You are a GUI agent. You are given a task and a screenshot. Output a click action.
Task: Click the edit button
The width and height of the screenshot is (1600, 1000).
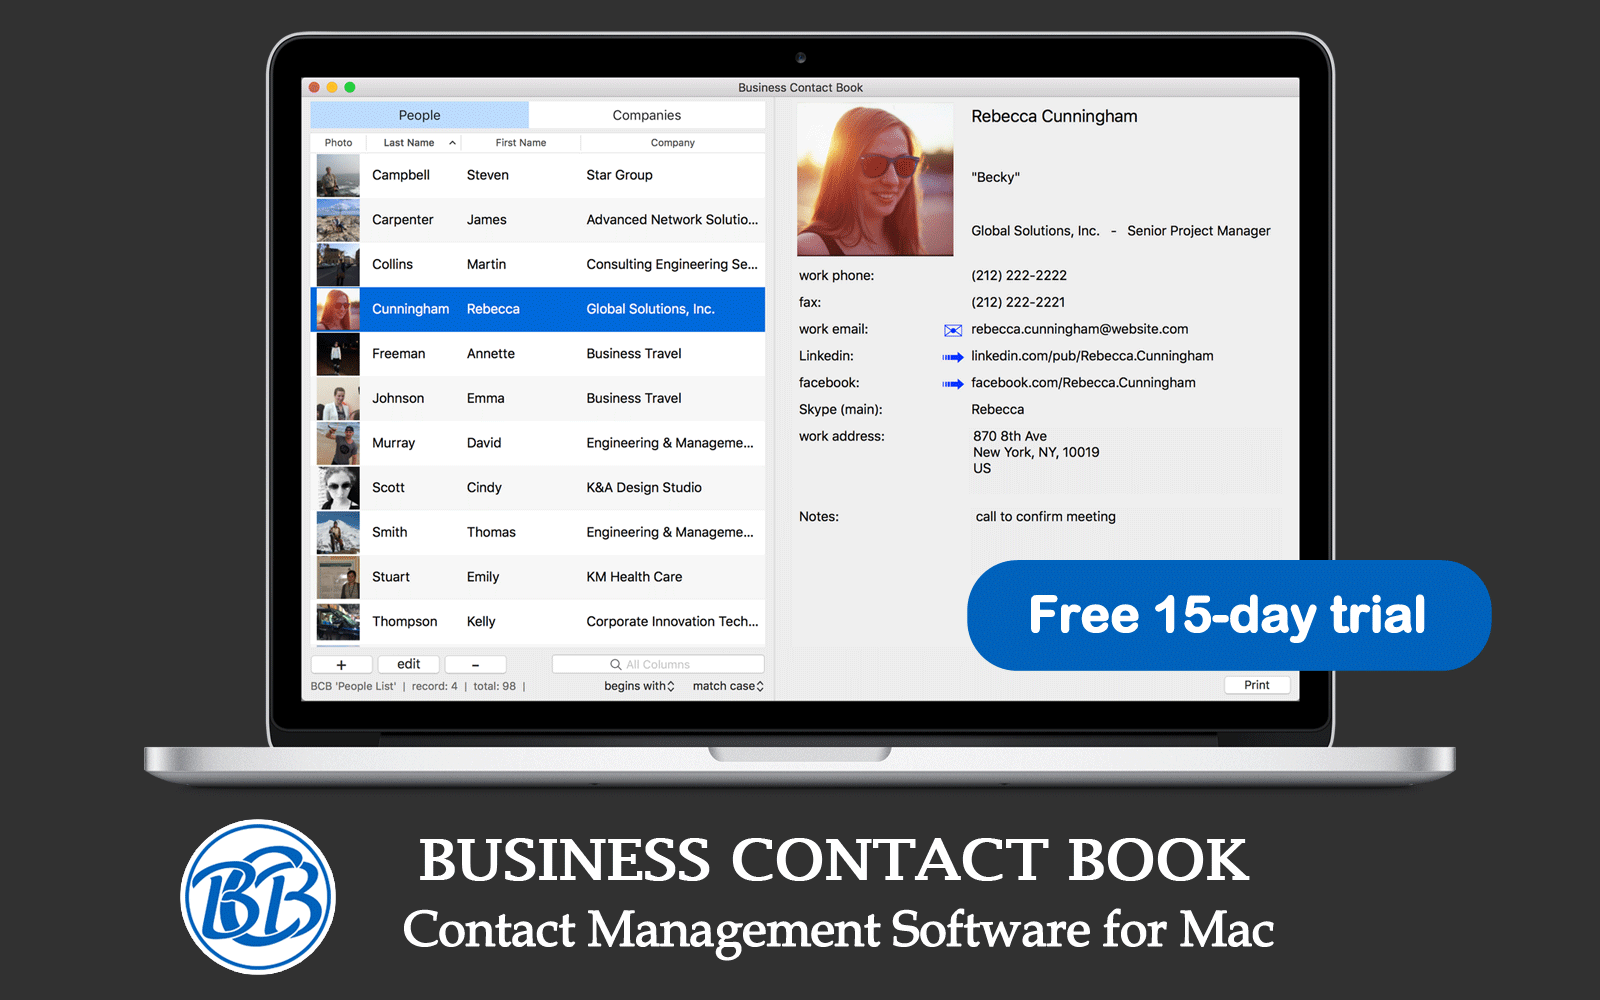click(x=409, y=664)
